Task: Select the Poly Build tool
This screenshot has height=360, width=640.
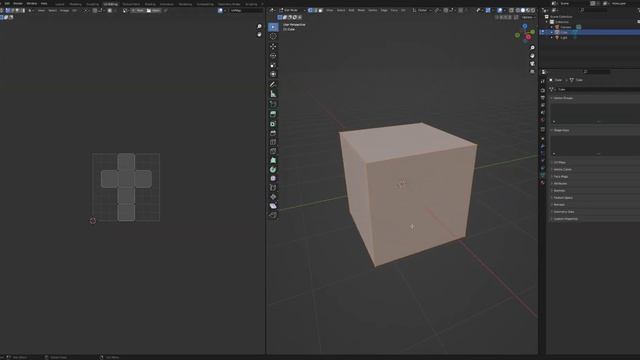Action: (273, 160)
